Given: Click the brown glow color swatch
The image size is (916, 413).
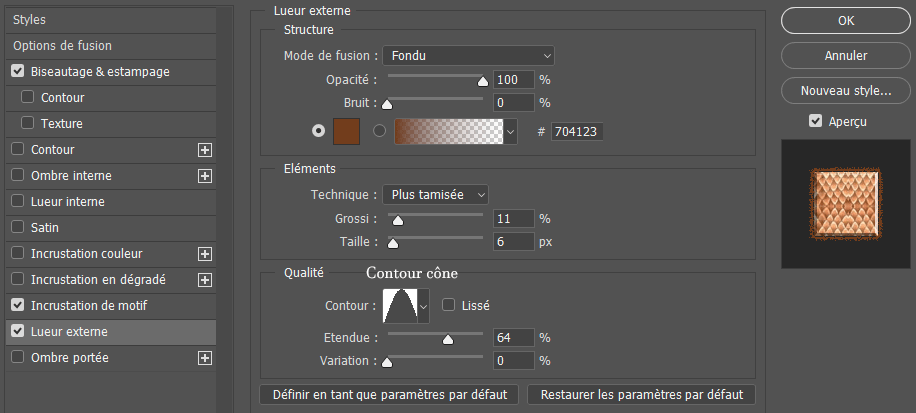Looking at the screenshot, I should 345,131.
